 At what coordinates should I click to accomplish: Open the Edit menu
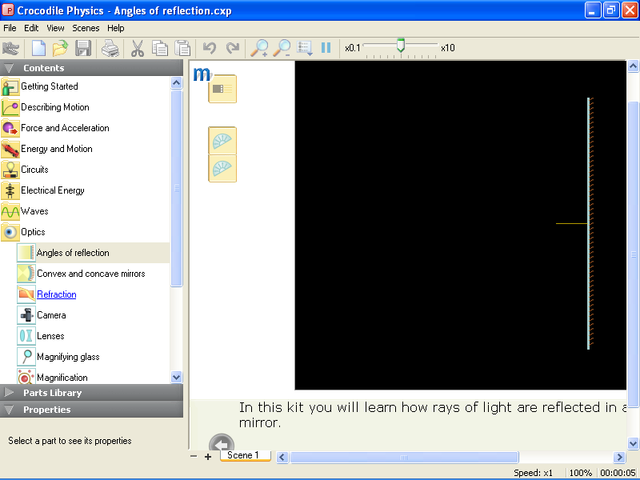pos(31,28)
